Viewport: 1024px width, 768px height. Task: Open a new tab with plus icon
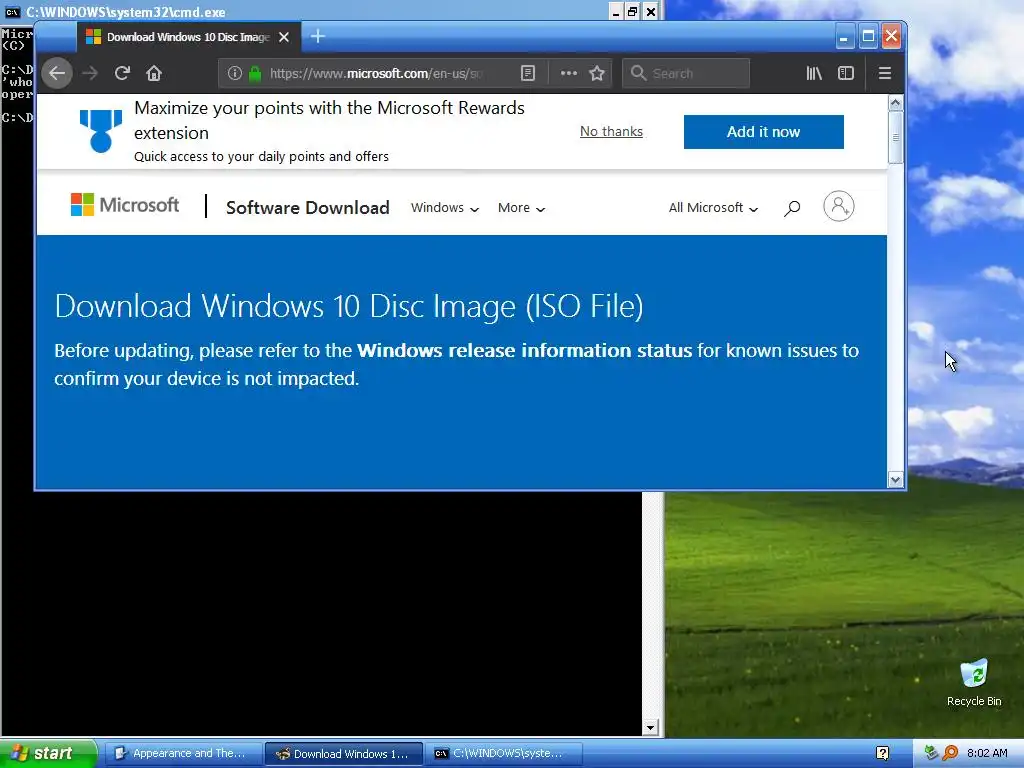click(318, 37)
